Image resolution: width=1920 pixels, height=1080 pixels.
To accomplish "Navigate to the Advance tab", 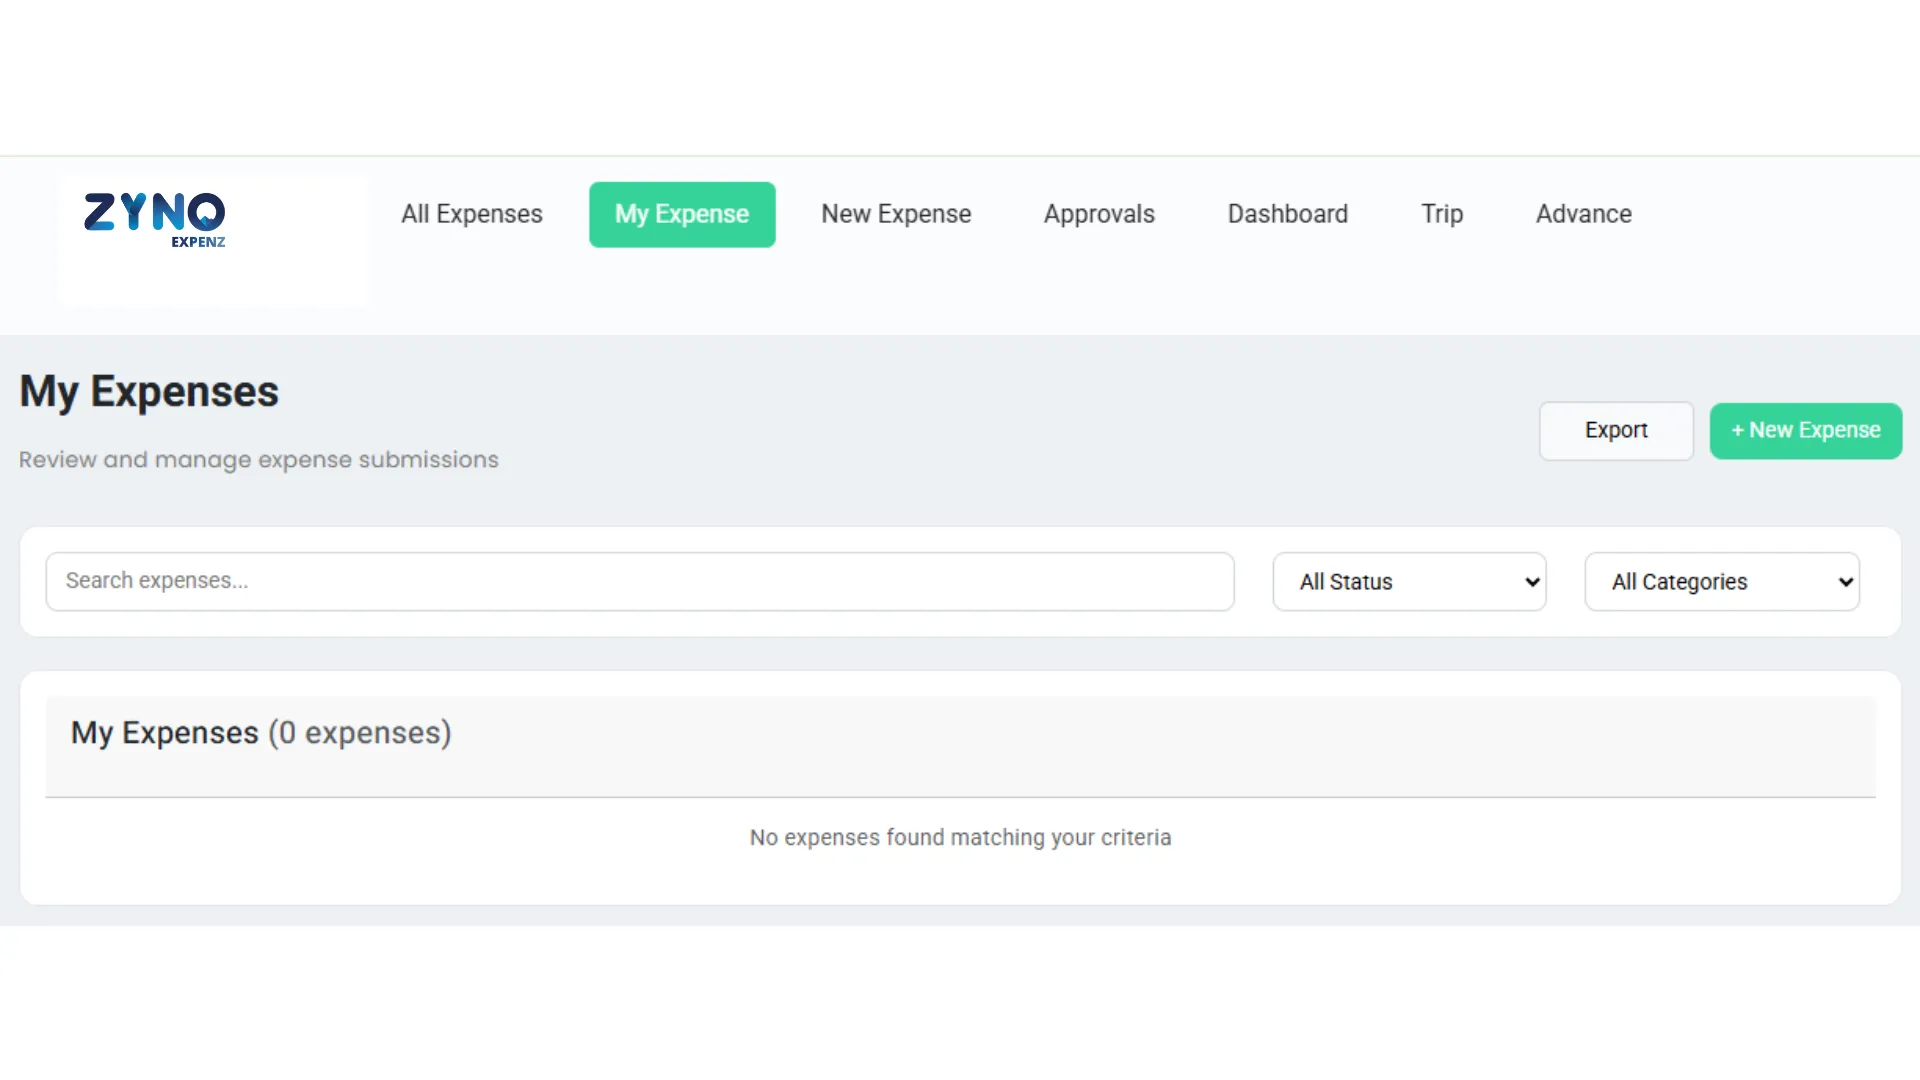I will [x=1584, y=214].
